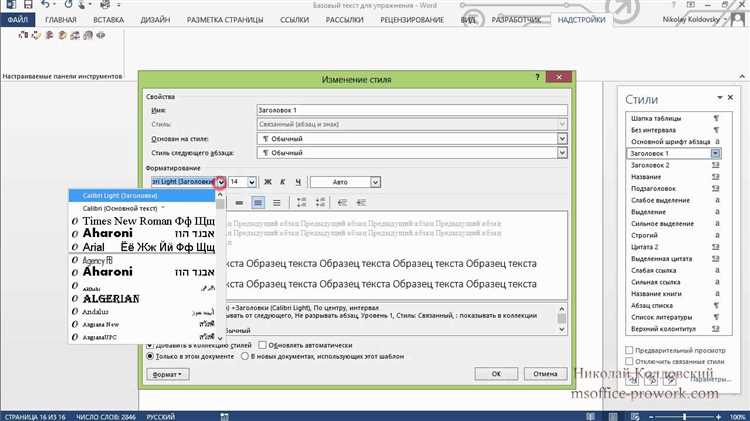Select 'Calibri (Основной текст)' font entry
Screen dimensions: 750x421
click(143, 209)
